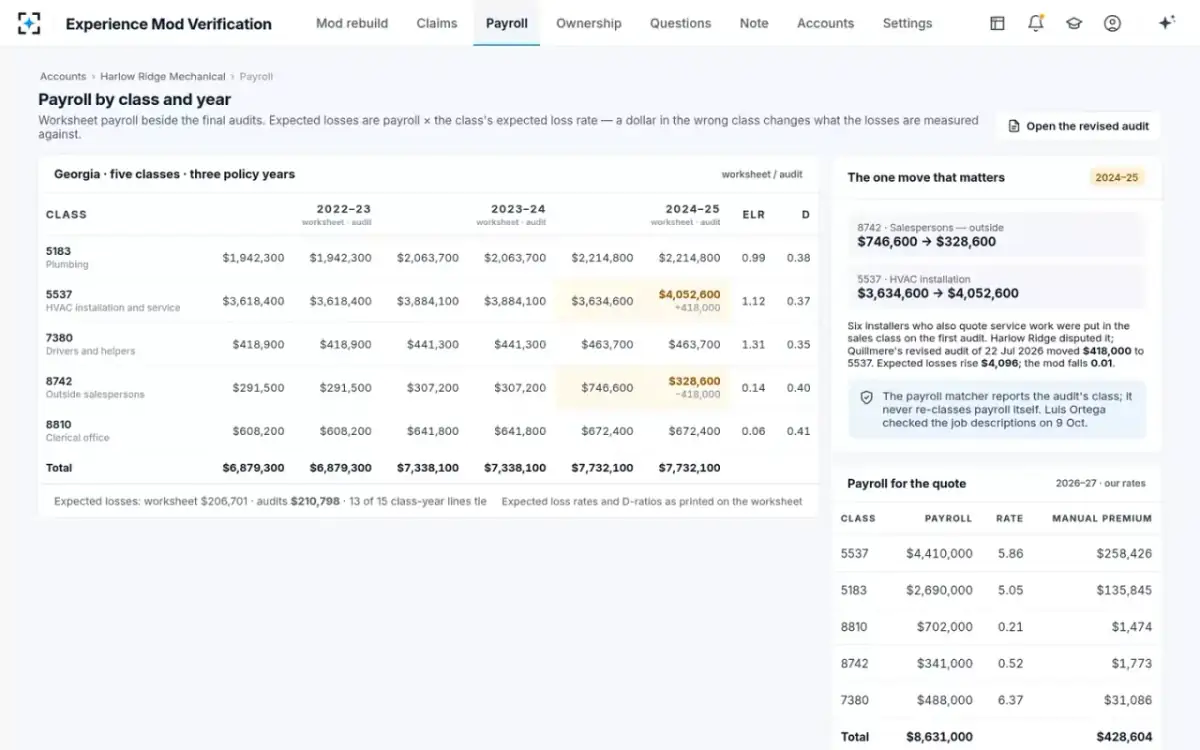Viewport: 1200px width, 750px height.
Task: Click the 2024–25 badge in the side panel
Action: [1117, 177]
